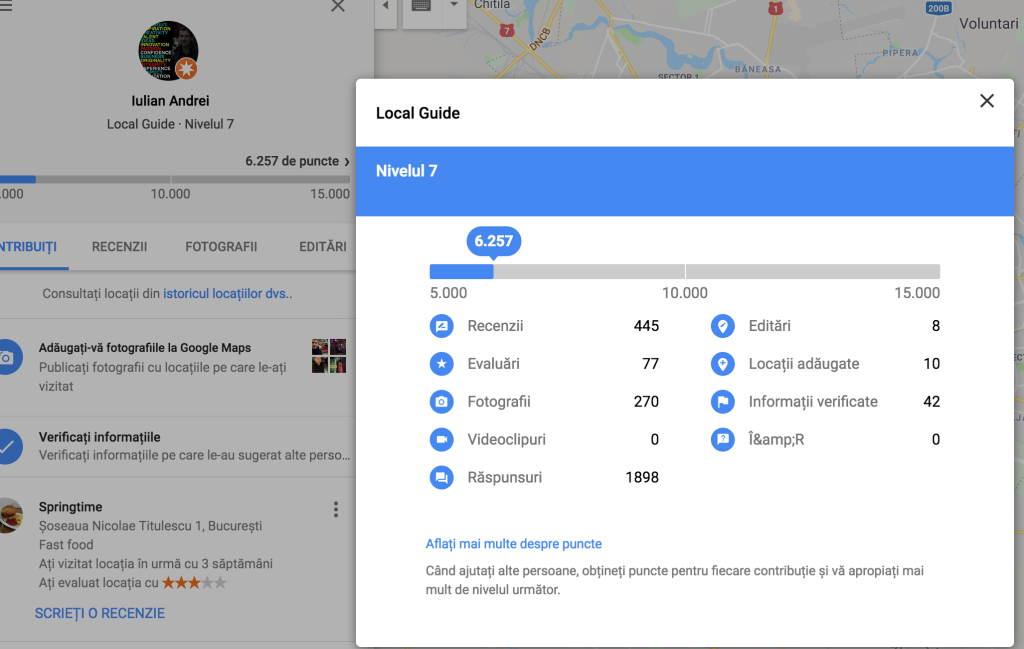Open 'Aflați mai multe despre puncte' link
This screenshot has width=1024, height=649.
click(513, 544)
